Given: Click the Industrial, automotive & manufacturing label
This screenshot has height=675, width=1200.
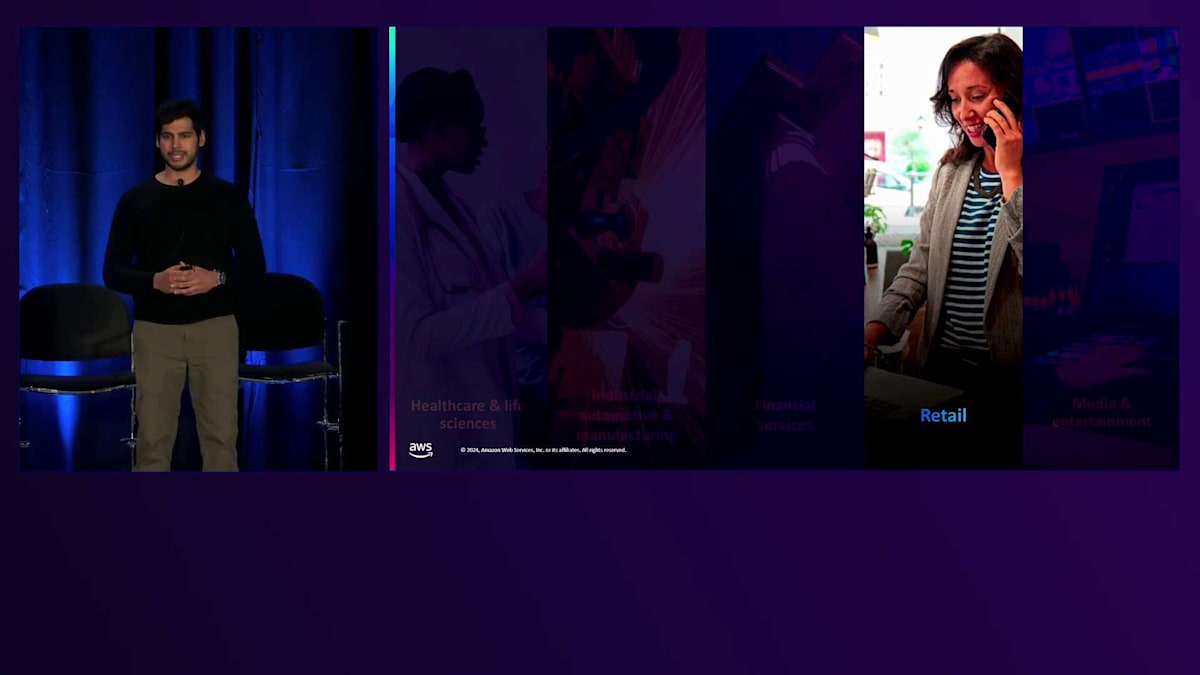Looking at the screenshot, I should pyautogui.click(x=625, y=415).
